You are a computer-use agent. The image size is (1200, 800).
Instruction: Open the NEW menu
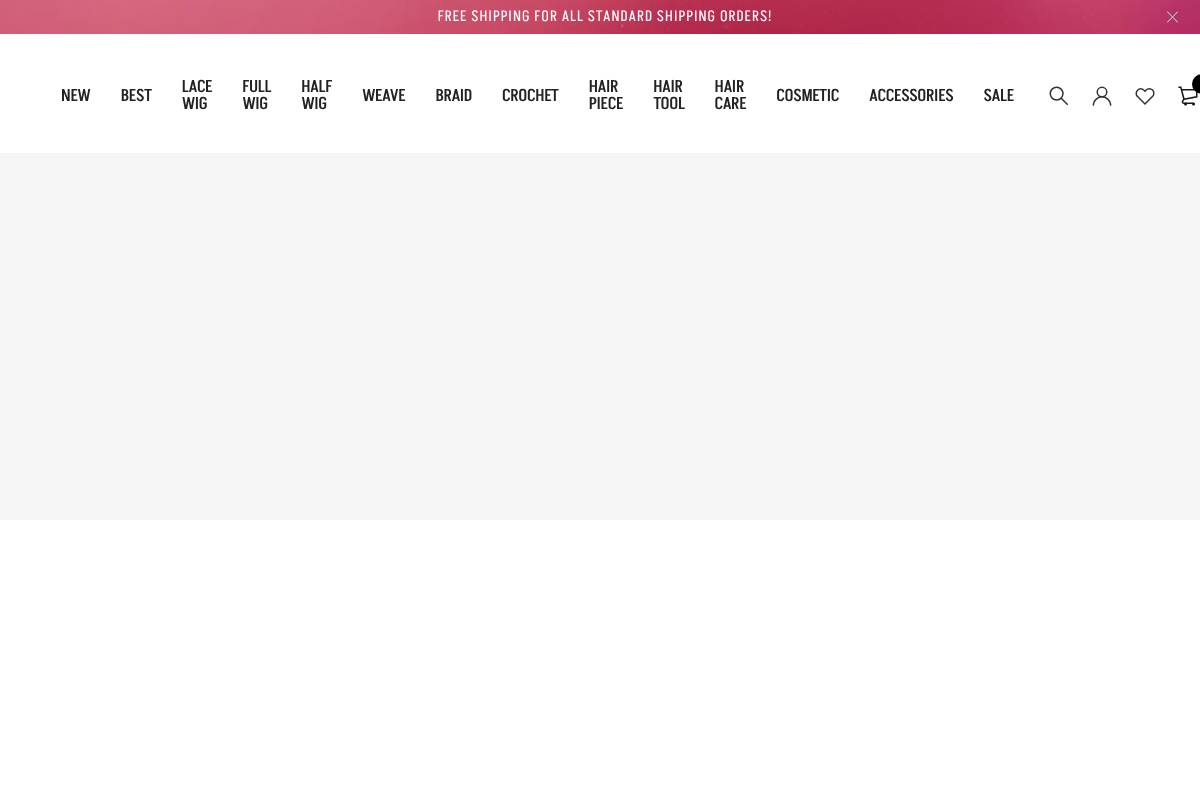point(75,94)
